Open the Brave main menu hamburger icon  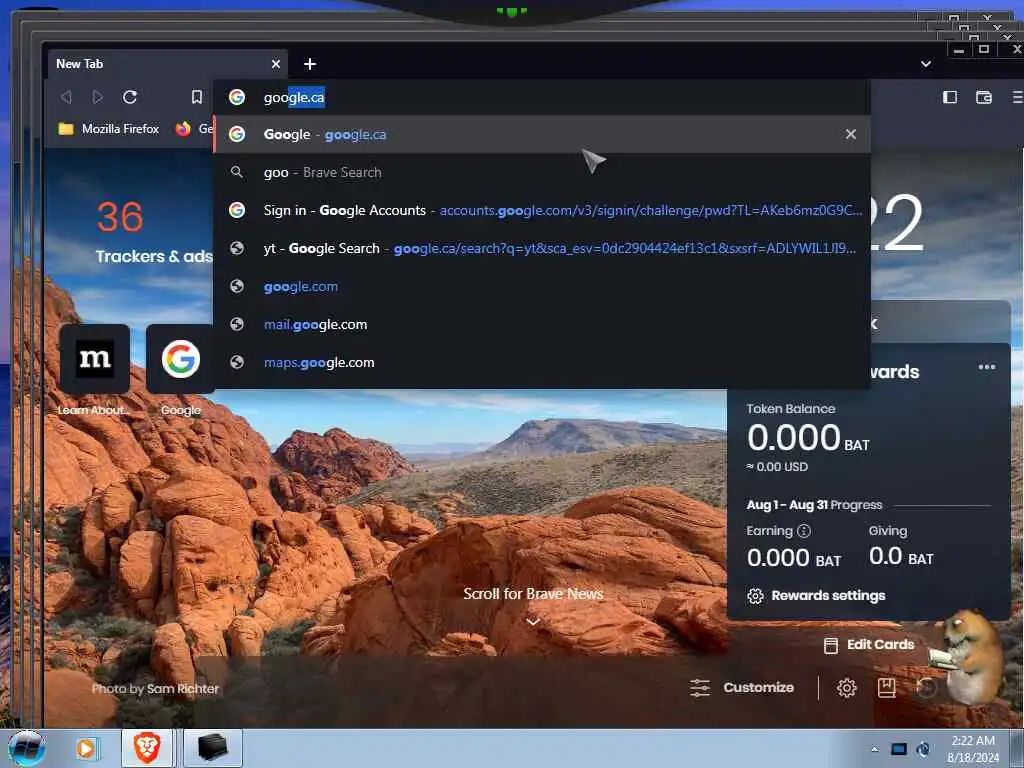click(1017, 97)
